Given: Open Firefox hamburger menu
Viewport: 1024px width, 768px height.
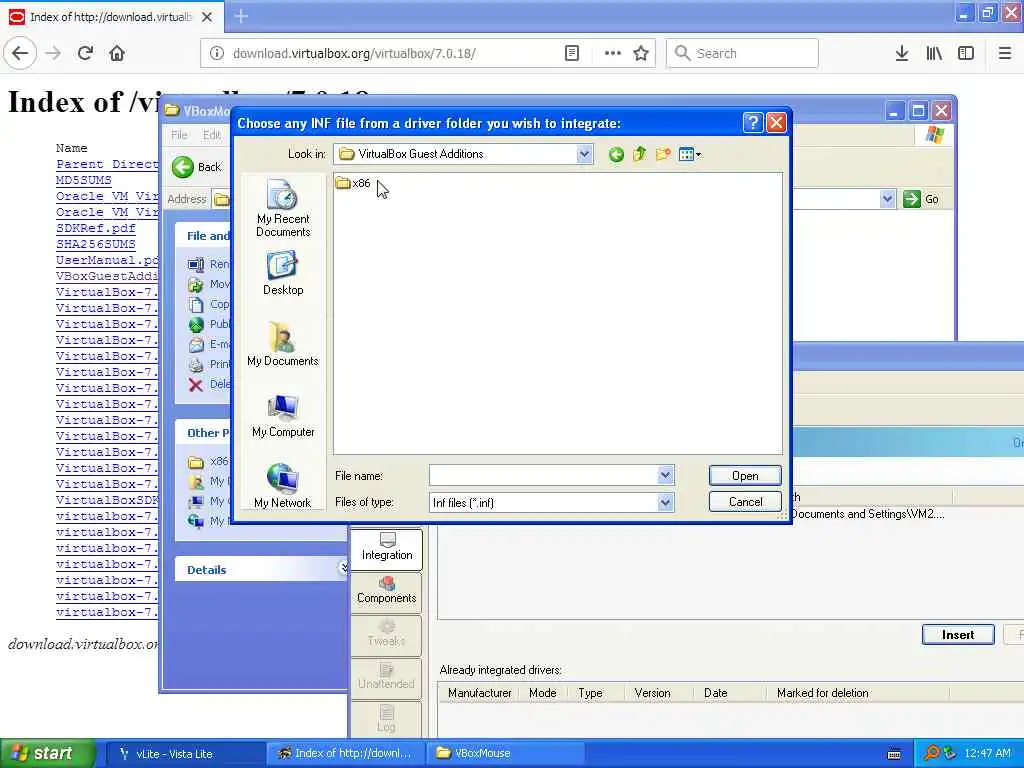Looking at the screenshot, I should coord(1005,53).
